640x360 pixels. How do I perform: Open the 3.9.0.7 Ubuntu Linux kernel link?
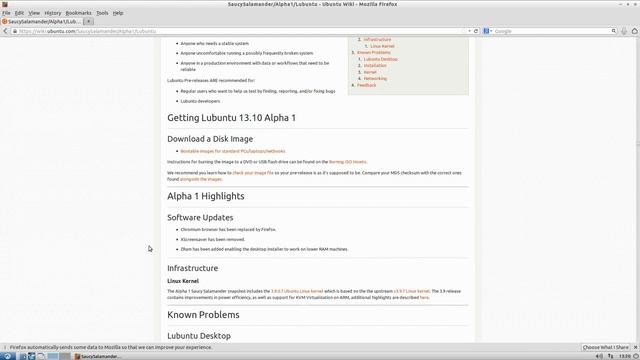[297, 291]
